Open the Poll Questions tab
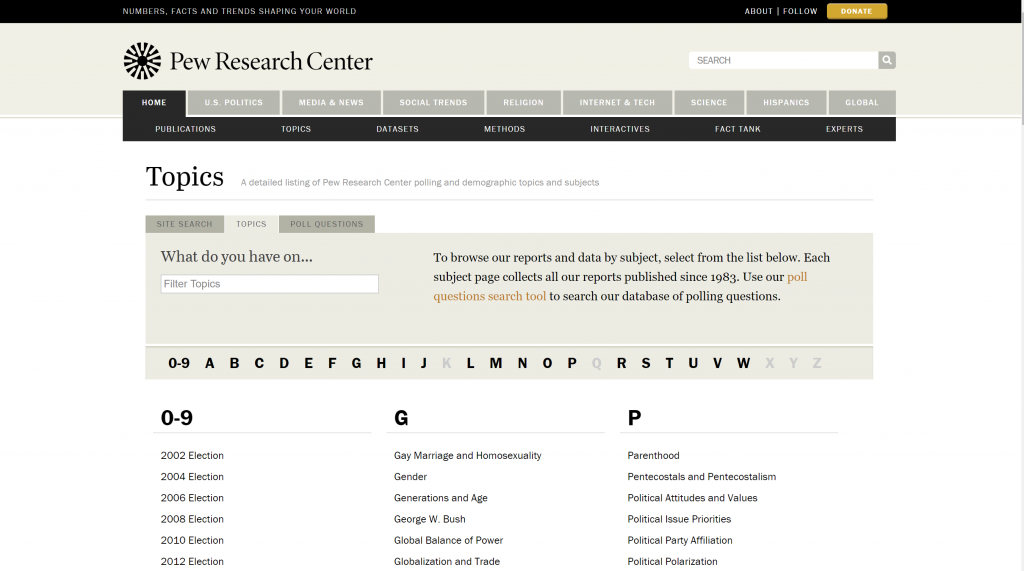Viewport: 1024px width, 571px height. coord(326,224)
